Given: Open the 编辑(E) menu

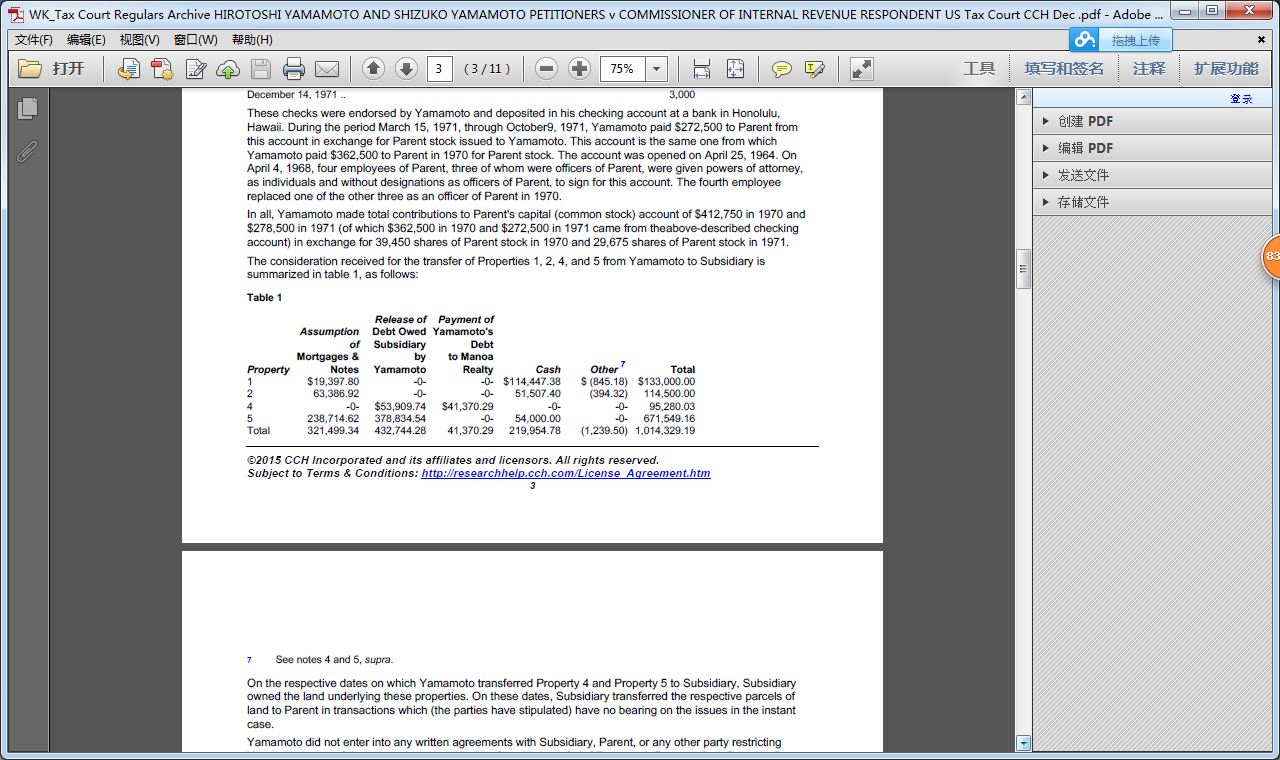Looking at the screenshot, I should coord(86,40).
